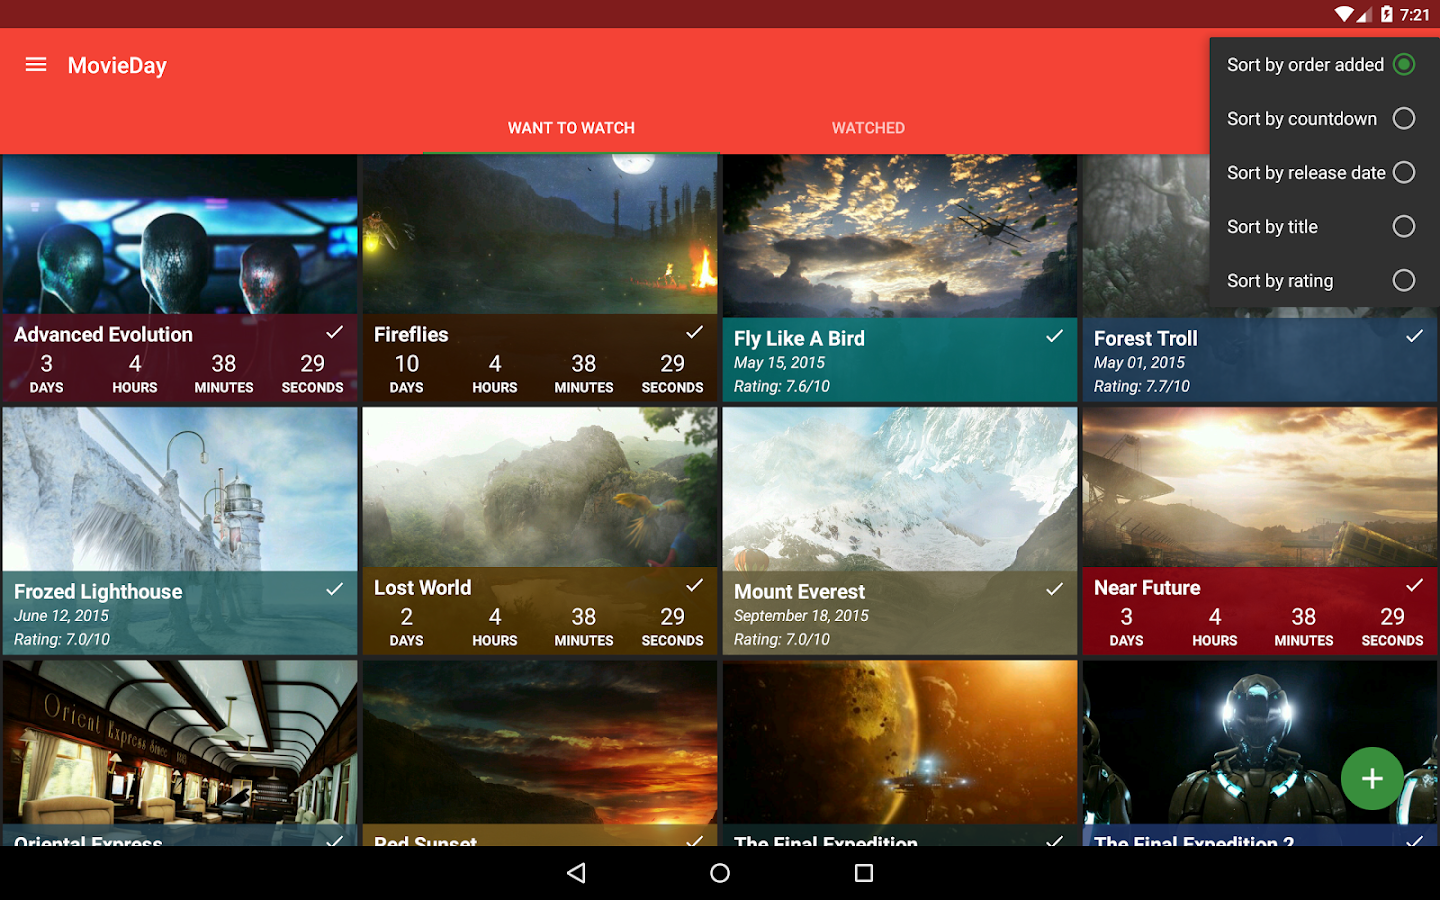This screenshot has width=1440, height=900.
Task: Mark Lost World as watched checkmark
Action: coord(694,585)
